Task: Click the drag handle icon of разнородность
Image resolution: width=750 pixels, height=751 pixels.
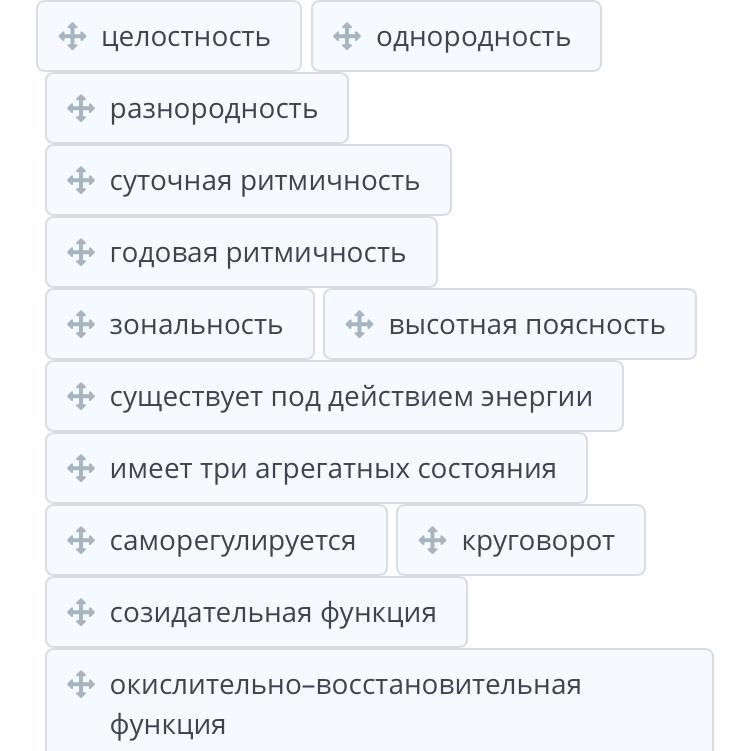Action: pyautogui.click(x=81, y=109)
